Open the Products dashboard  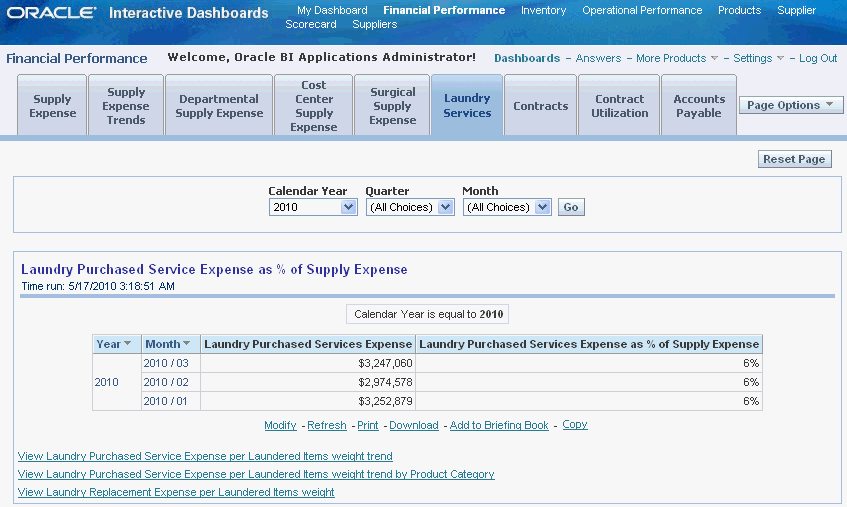pos(740,10)
